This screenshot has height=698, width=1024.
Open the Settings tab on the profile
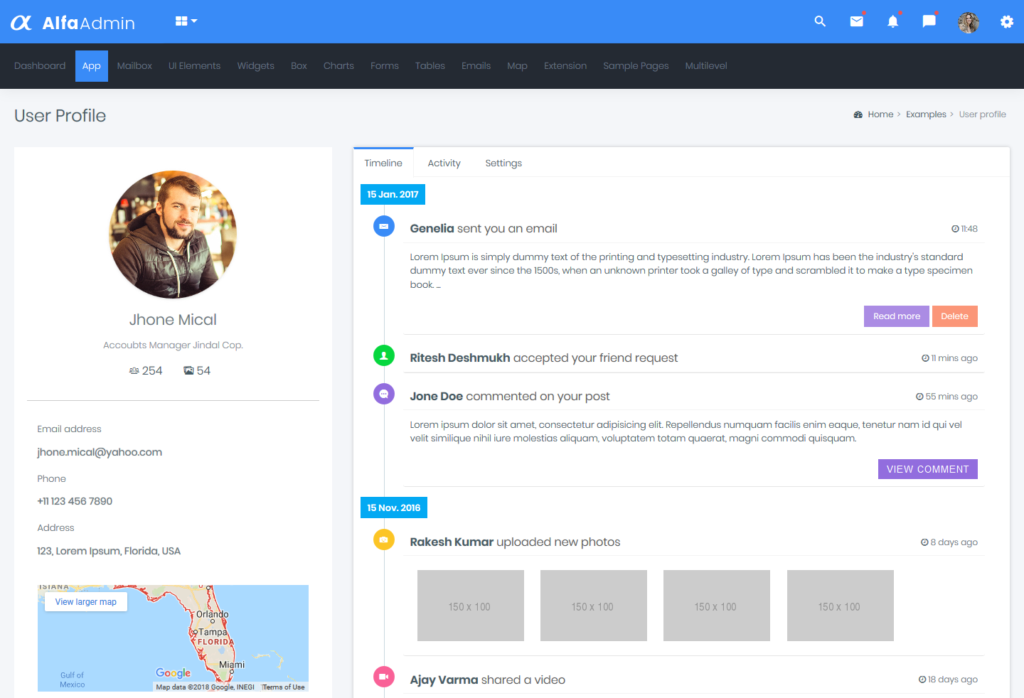pos(503,162)
